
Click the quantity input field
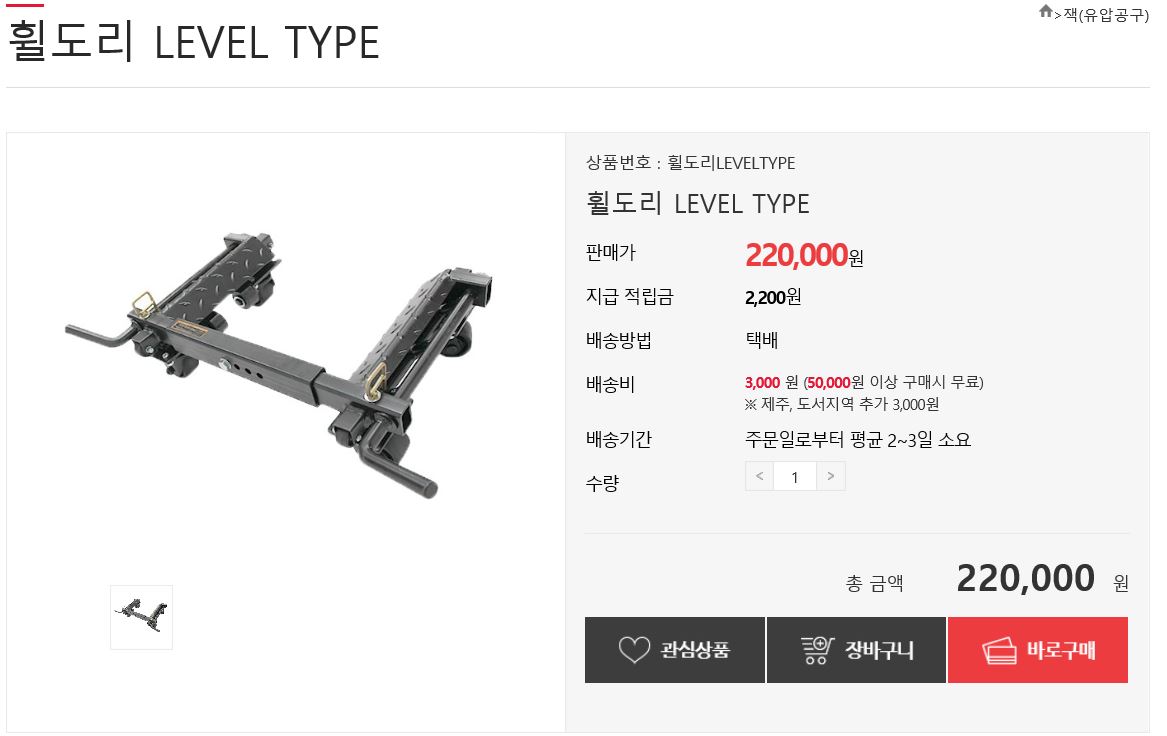(795, 476)
